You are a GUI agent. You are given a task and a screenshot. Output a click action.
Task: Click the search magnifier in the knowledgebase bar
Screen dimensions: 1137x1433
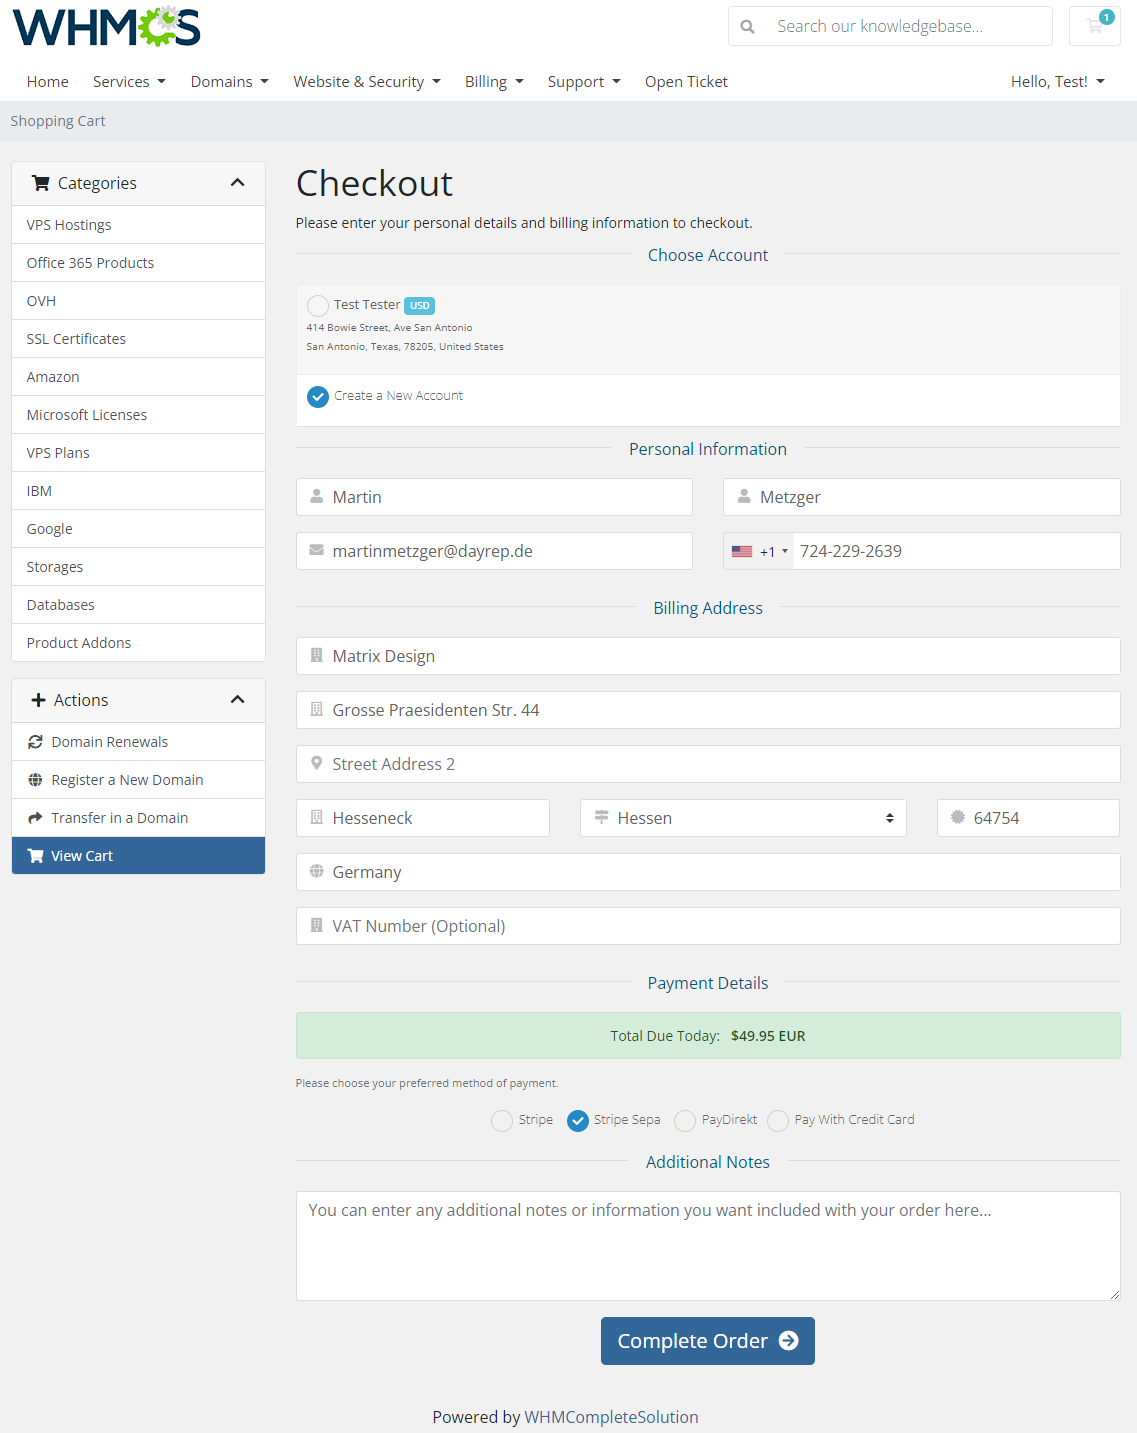tap(748, 26)
